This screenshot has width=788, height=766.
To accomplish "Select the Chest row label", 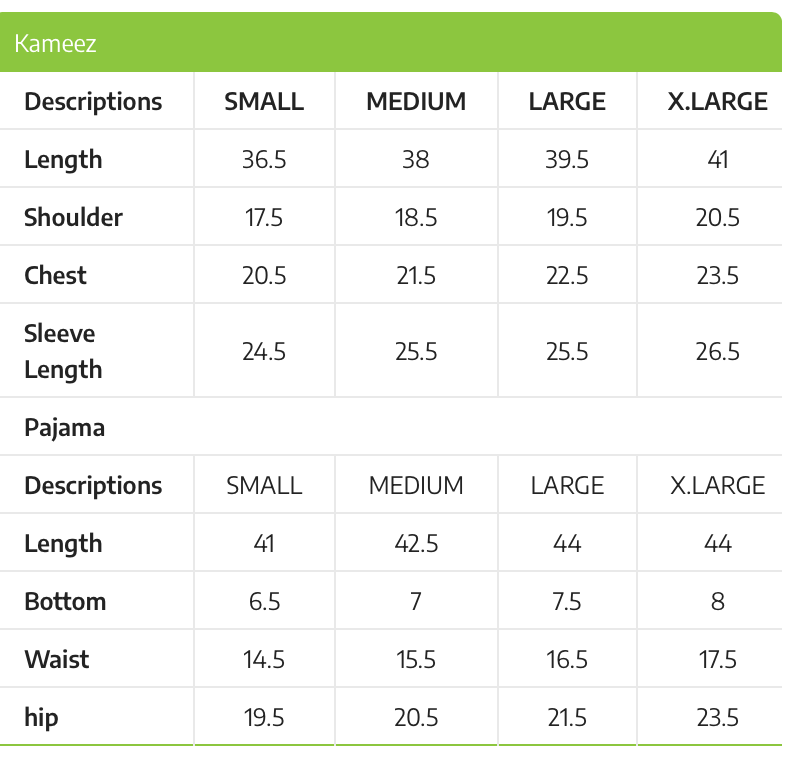I will pyautogui.click(x=55, y=276).
